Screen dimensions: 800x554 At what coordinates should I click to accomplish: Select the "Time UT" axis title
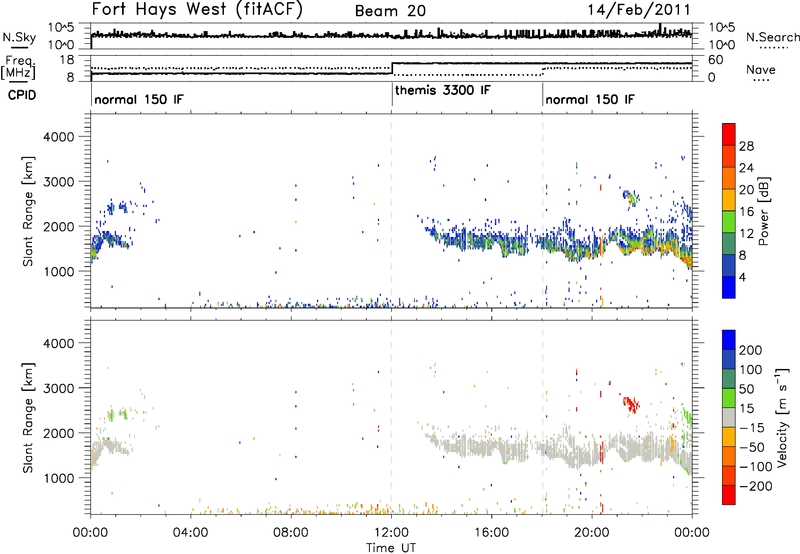[391, 548]
